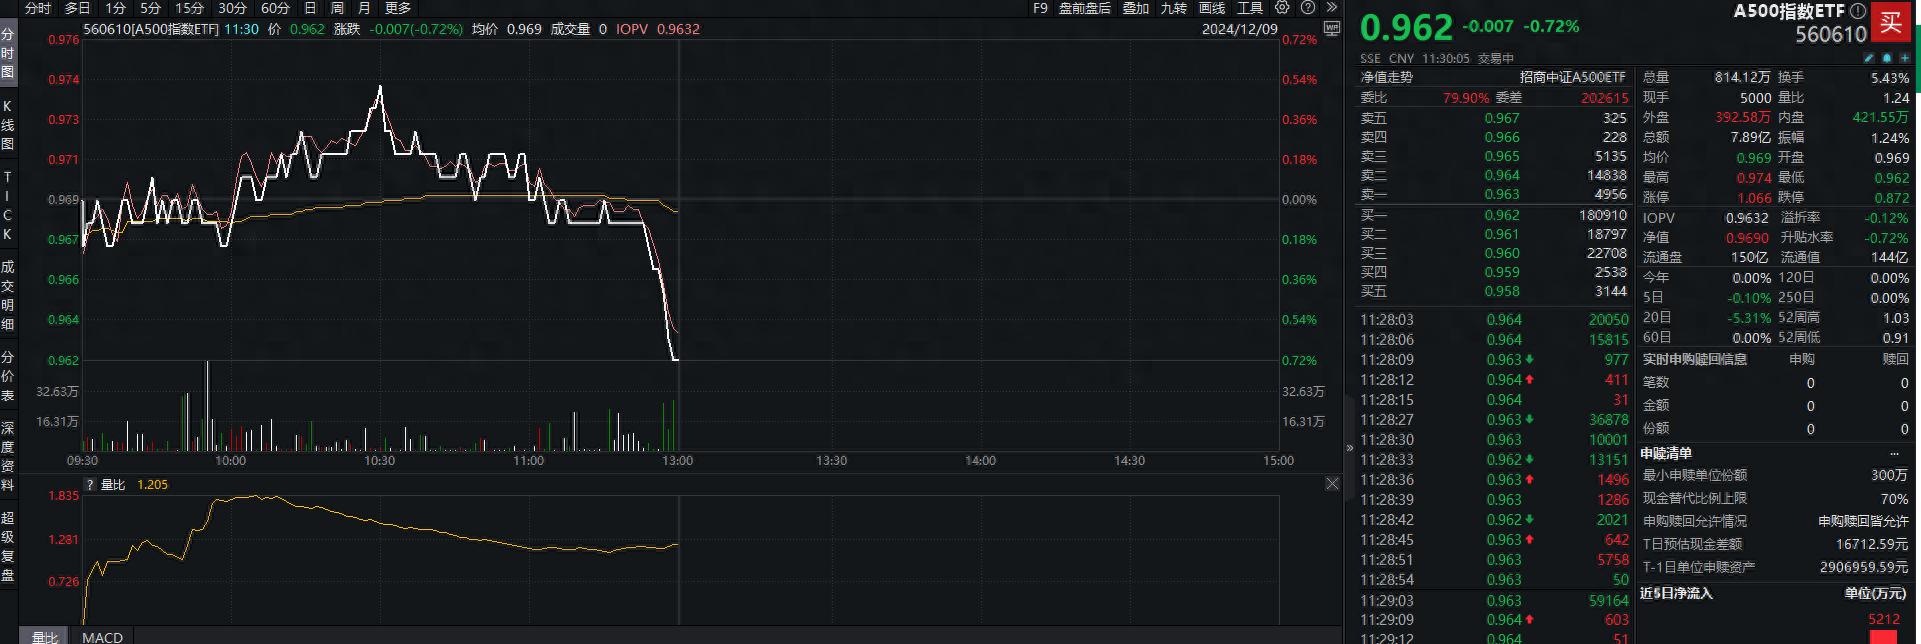The width and height of the screenshot is (1921, 644).
Task: Add stock to watchlist plus icon
Action: pos(1905,58)
